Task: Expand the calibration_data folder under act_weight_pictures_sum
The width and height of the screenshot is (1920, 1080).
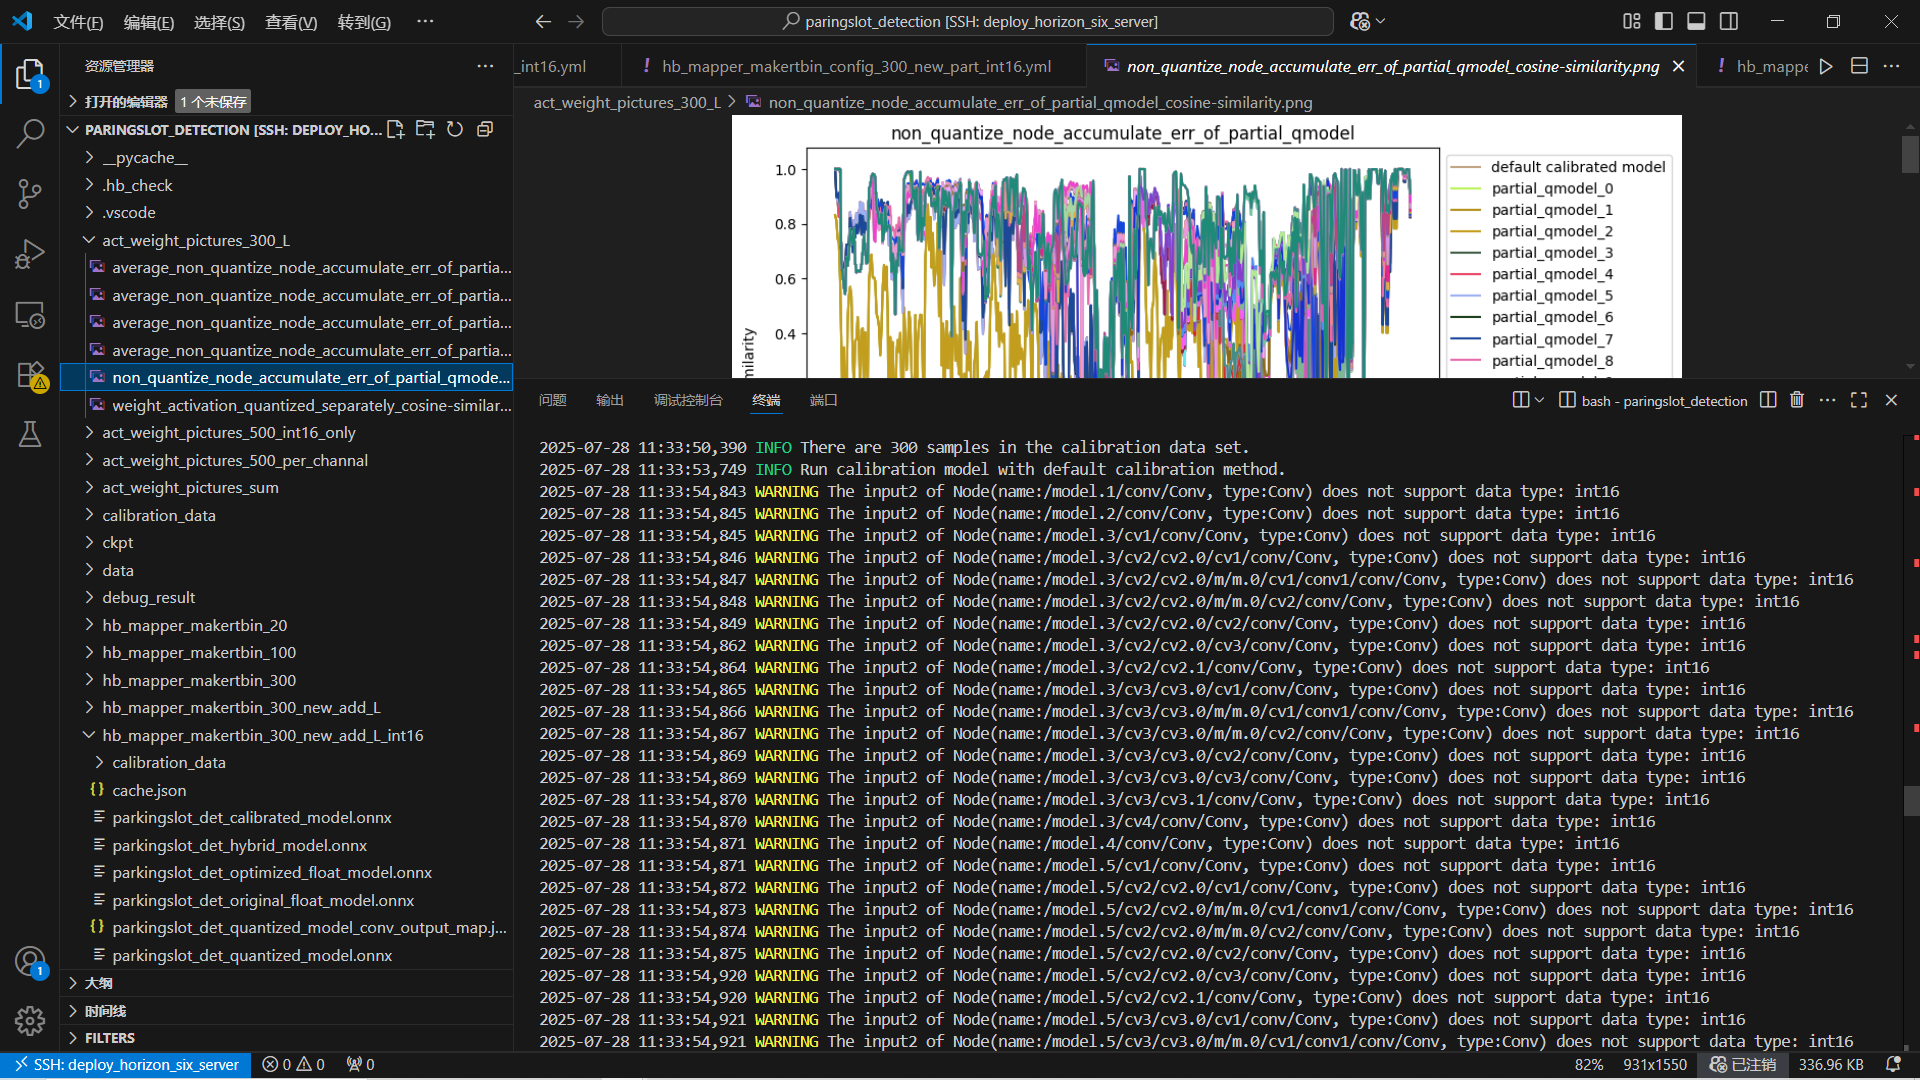Action: pos(158,515)
